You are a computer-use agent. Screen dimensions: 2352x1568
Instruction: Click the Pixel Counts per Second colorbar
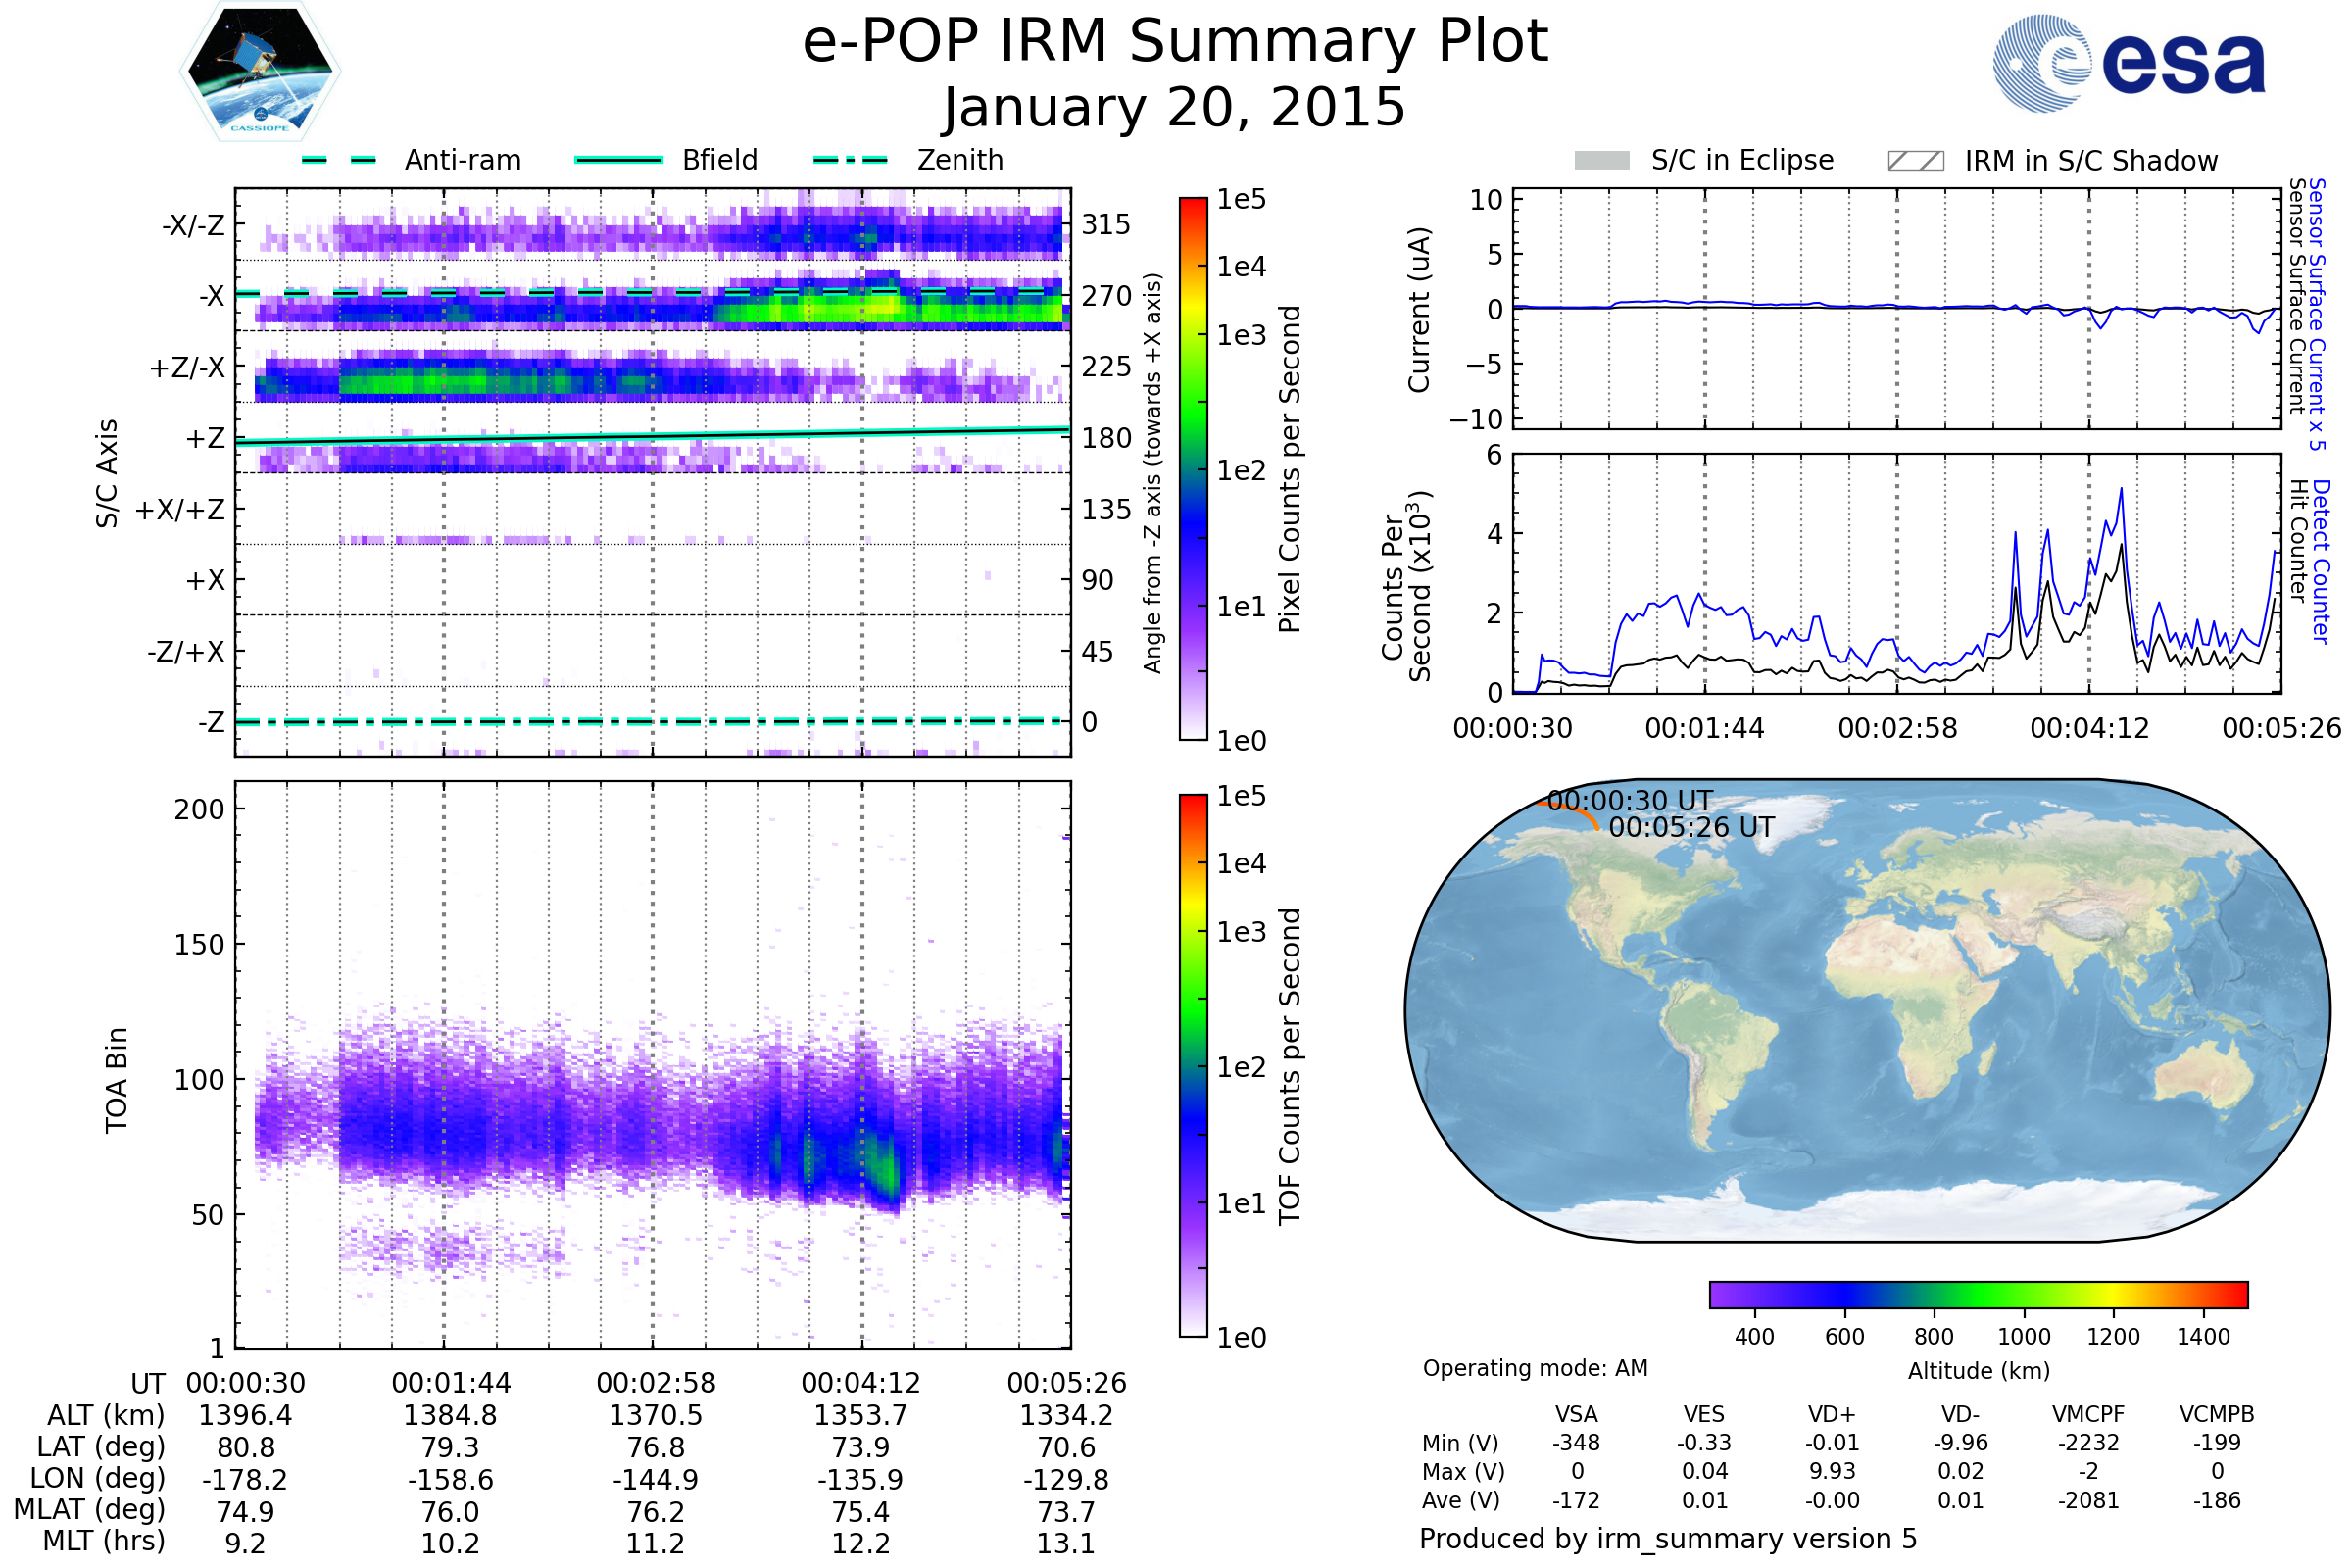tap(1193, 468)
